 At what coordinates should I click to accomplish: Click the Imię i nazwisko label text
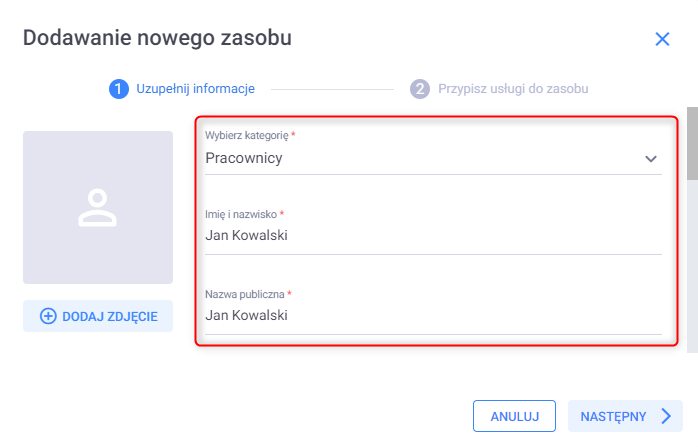point(240,214)
